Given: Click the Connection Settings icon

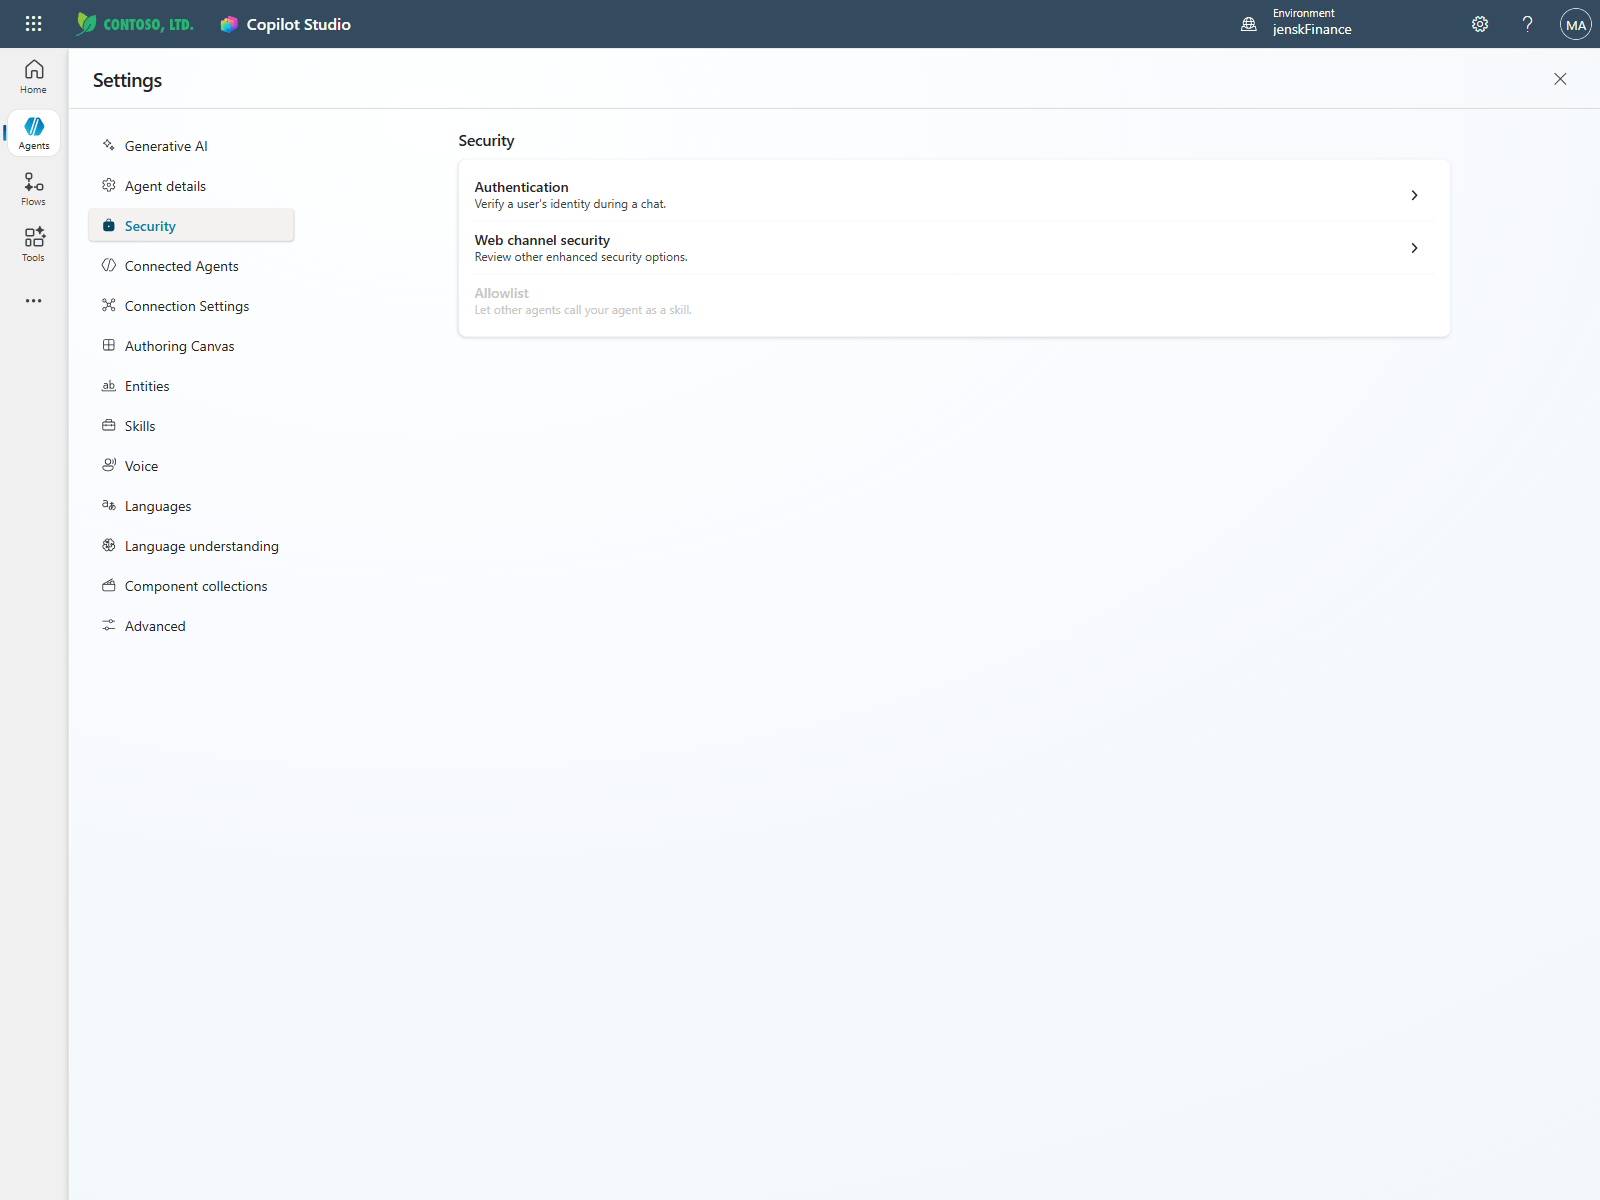Looking at the screenshot, I should coord(109,306).
